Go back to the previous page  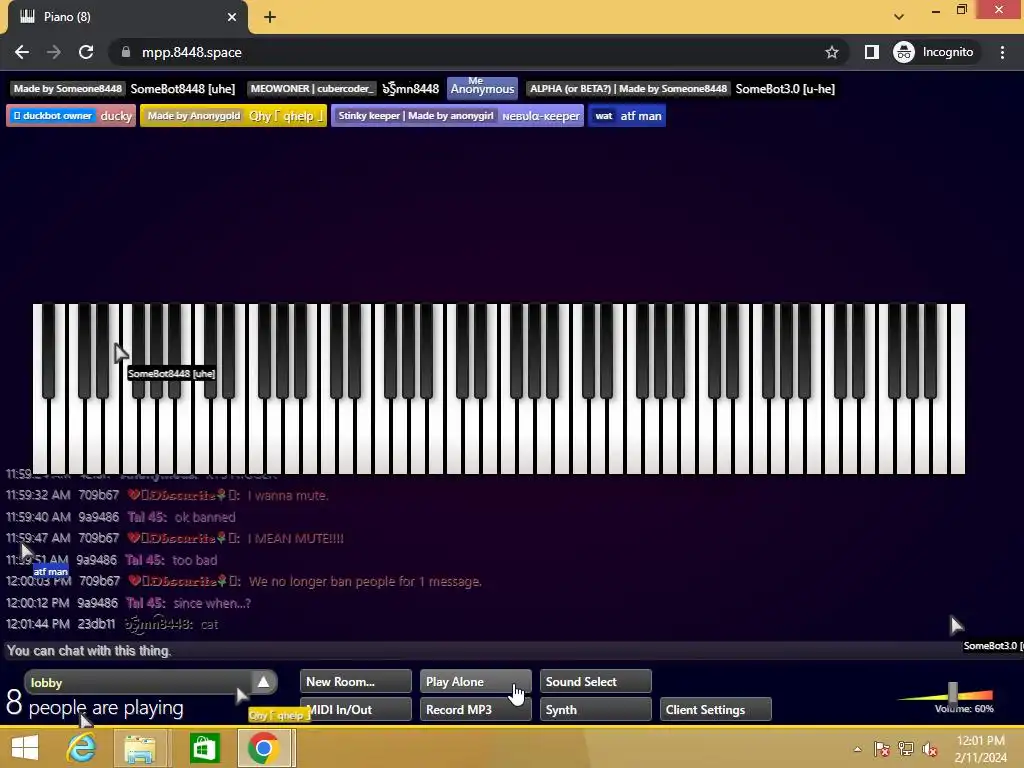click(22, 52)
